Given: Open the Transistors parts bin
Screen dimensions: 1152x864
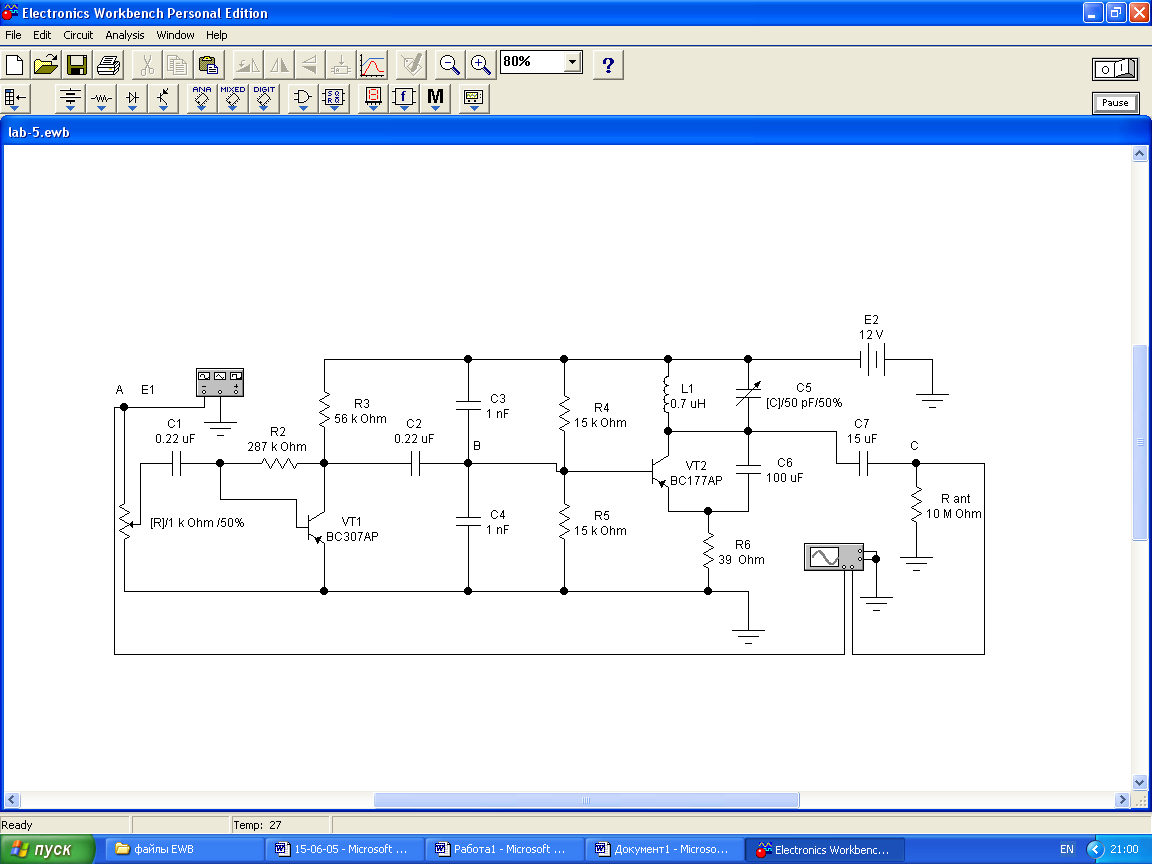Looking at the screenshot, I should [x=163, y=98].
